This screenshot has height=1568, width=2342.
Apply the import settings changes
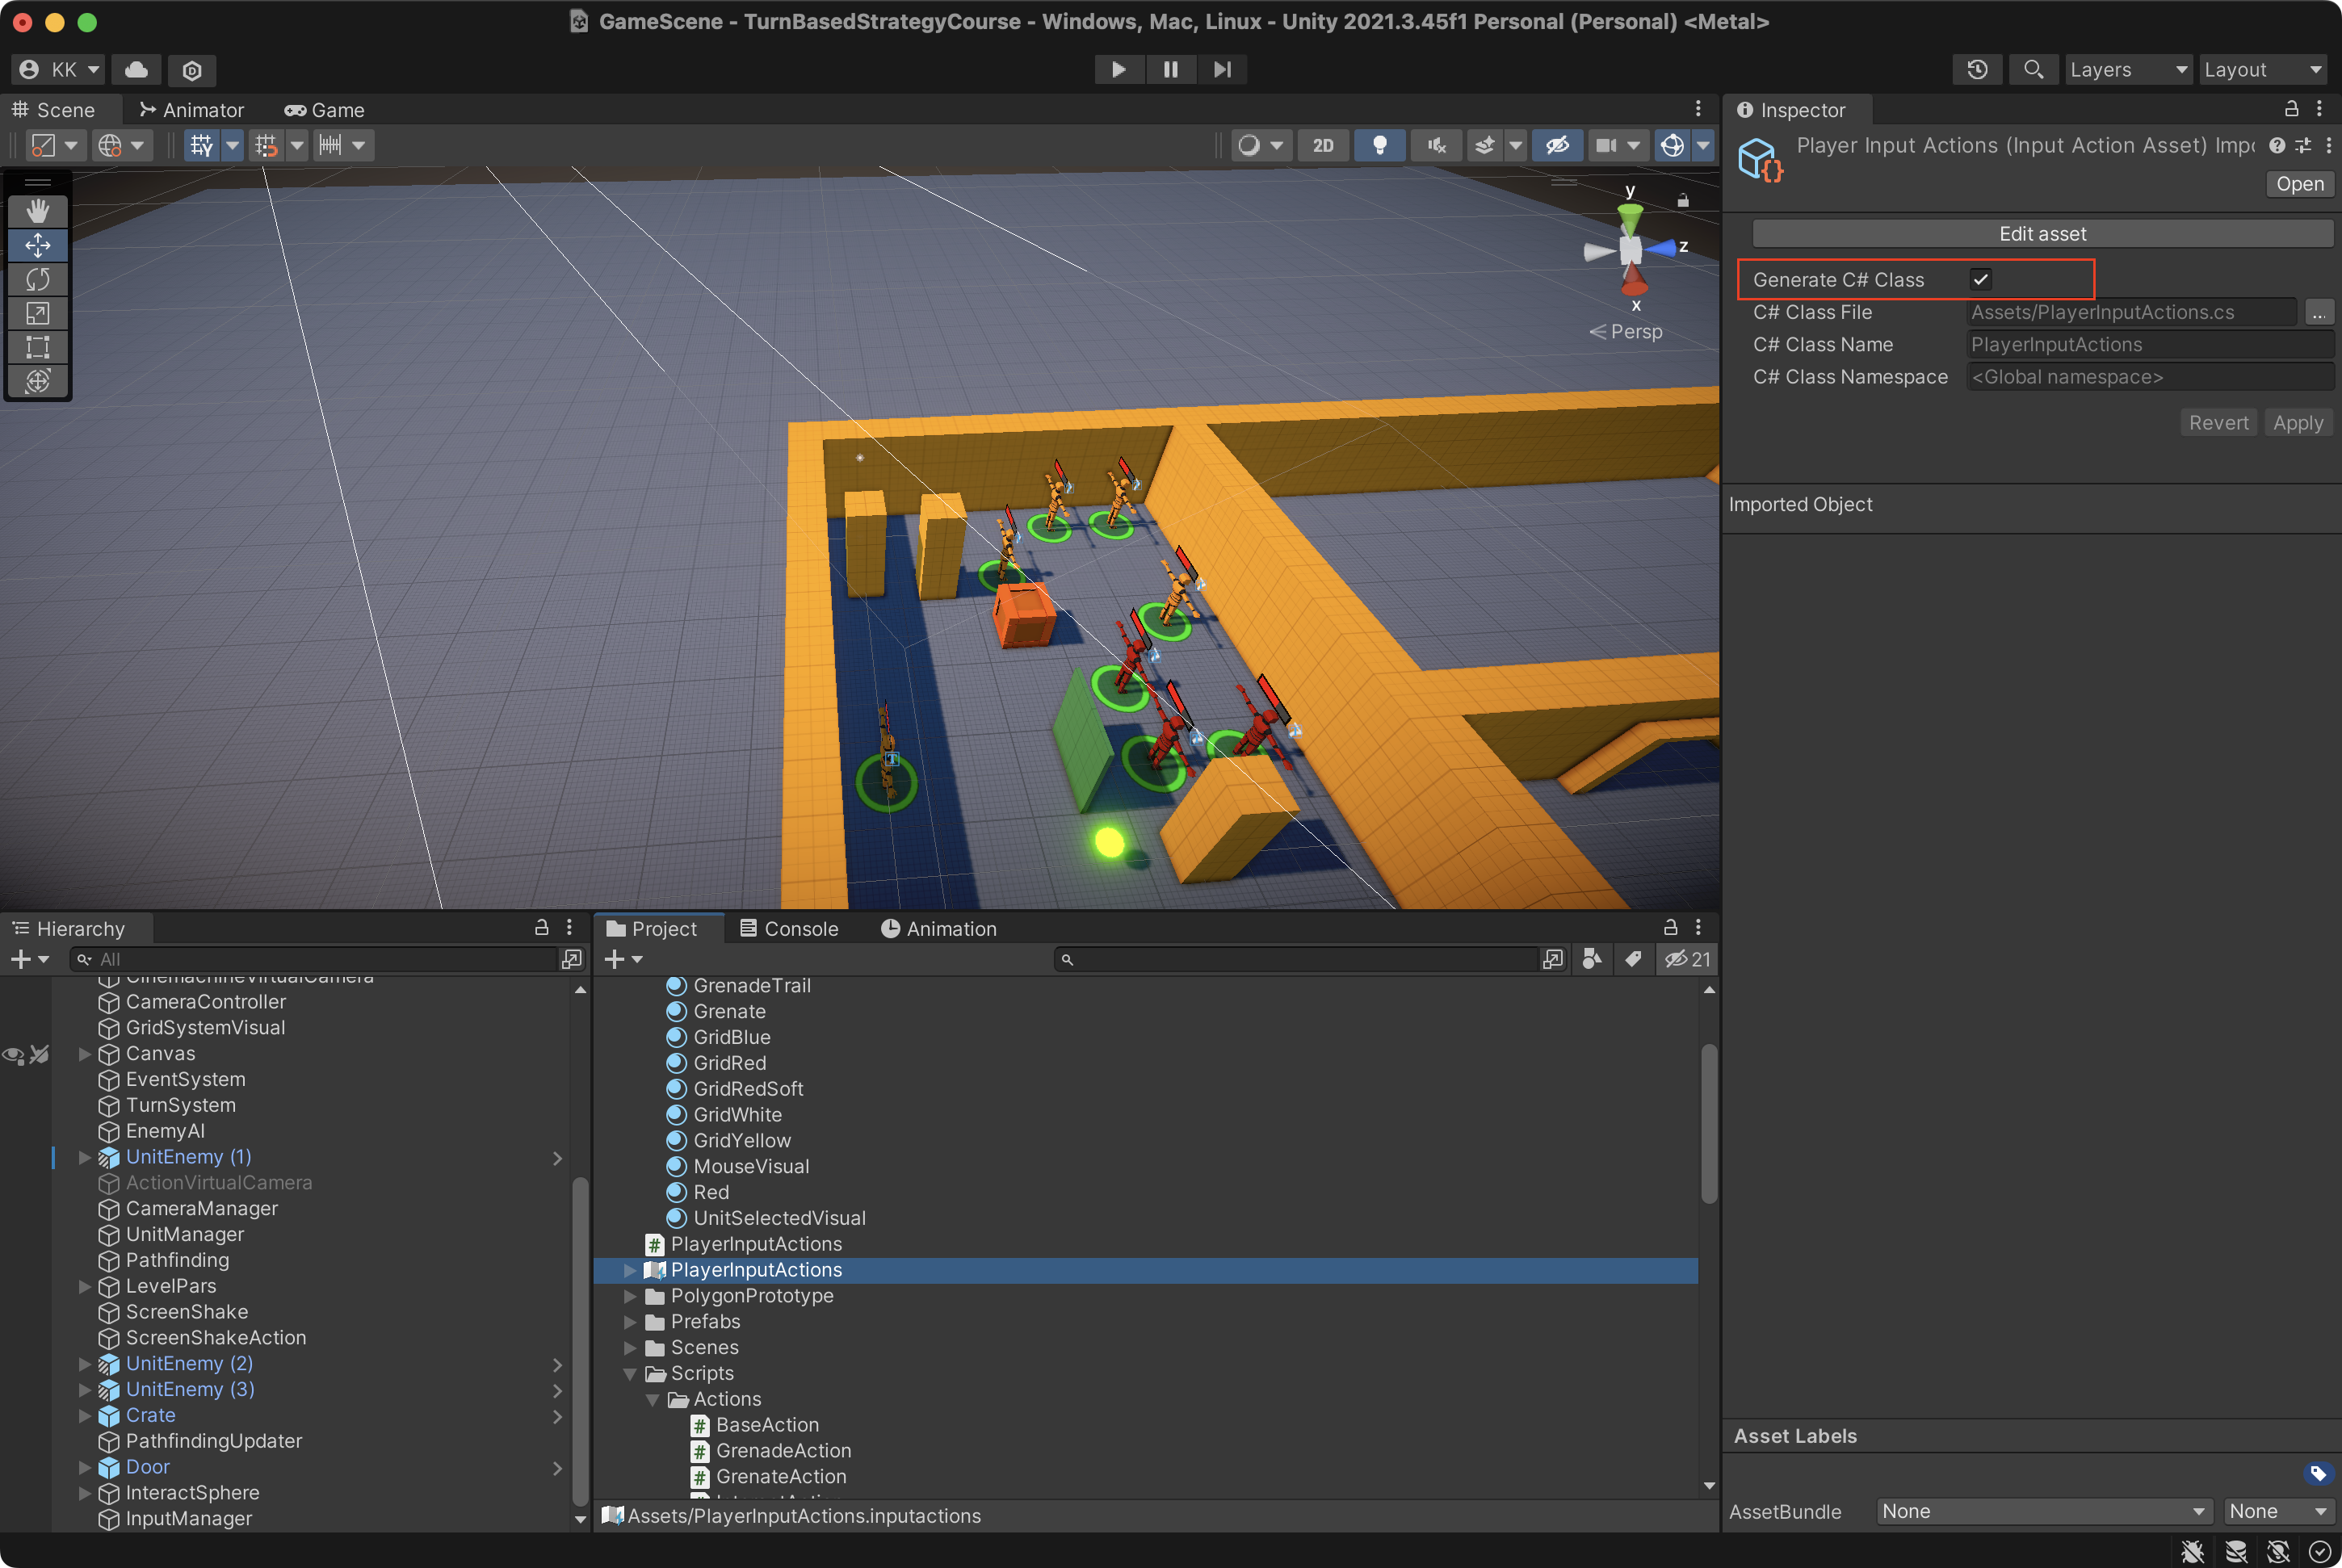[2297, 422]
